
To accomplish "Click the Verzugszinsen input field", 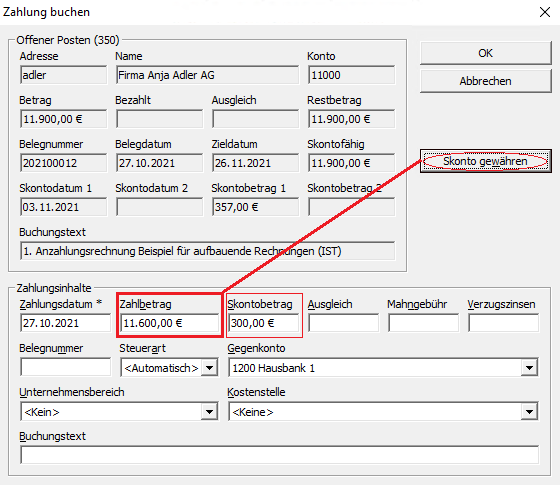I will 504,323.
